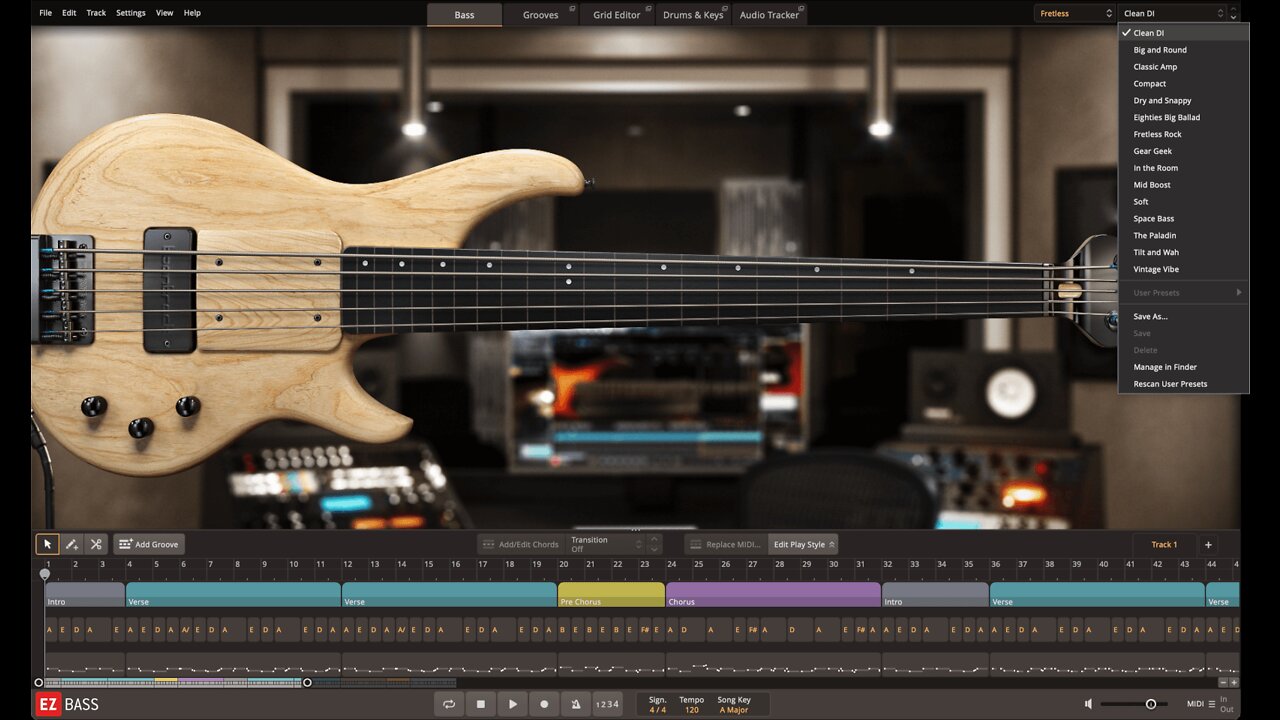Select the Chorus song block
The image size is (1280, 720).
click(773, 595)
